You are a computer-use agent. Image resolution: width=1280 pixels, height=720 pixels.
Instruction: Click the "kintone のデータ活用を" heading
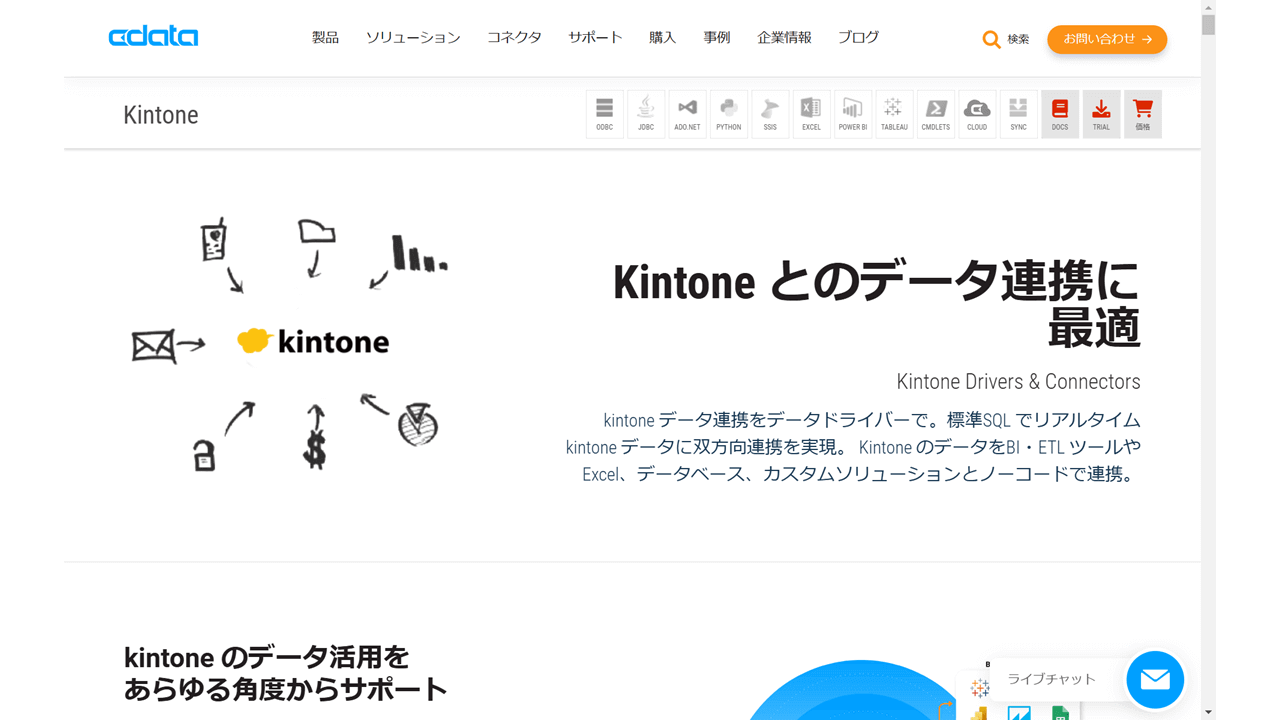click(x=267, y=657)
